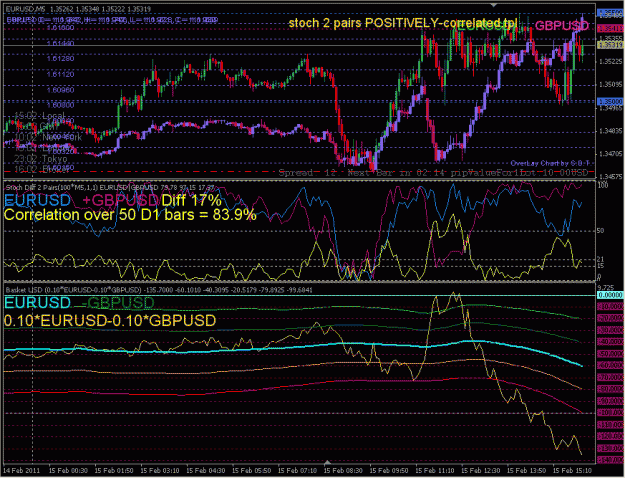The height and width of the screenshot is (478, 625).
Task: Click the 50 level on the stochastic scale
Action: [601, 231]
